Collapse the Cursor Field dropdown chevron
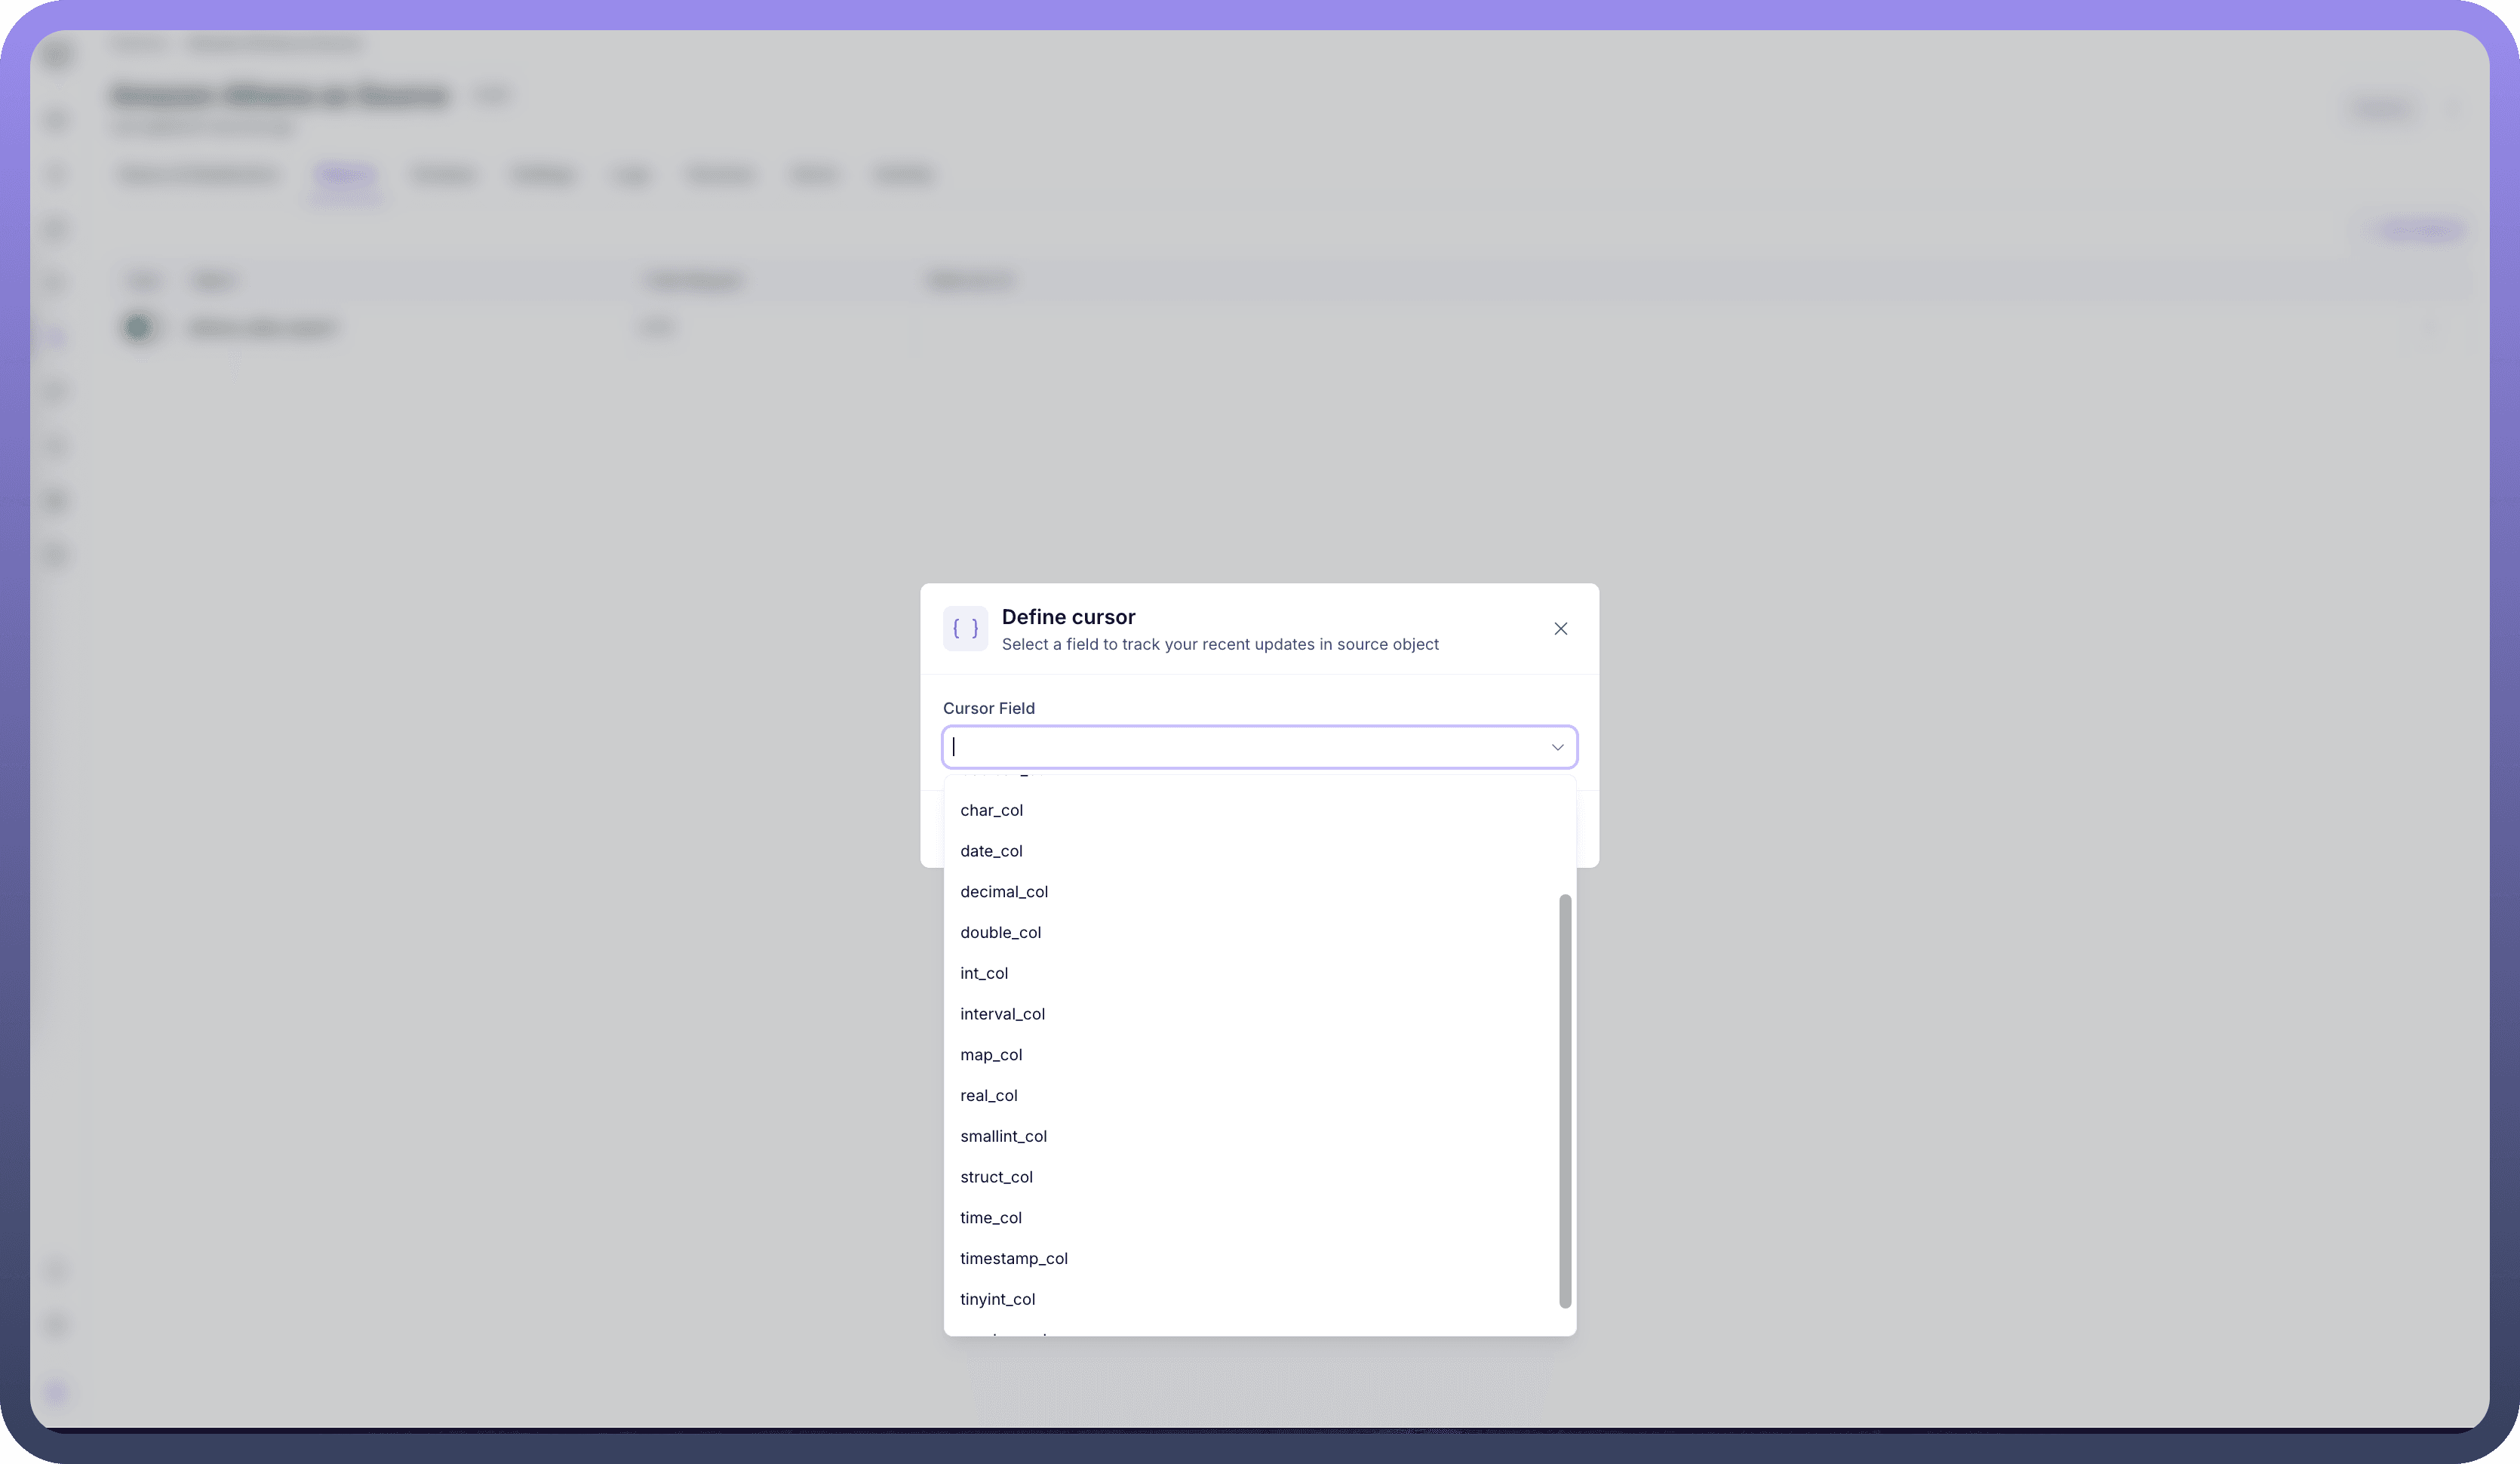Image resolution: width=2520 pixels, height=1464 pixels. [1556, 747]
